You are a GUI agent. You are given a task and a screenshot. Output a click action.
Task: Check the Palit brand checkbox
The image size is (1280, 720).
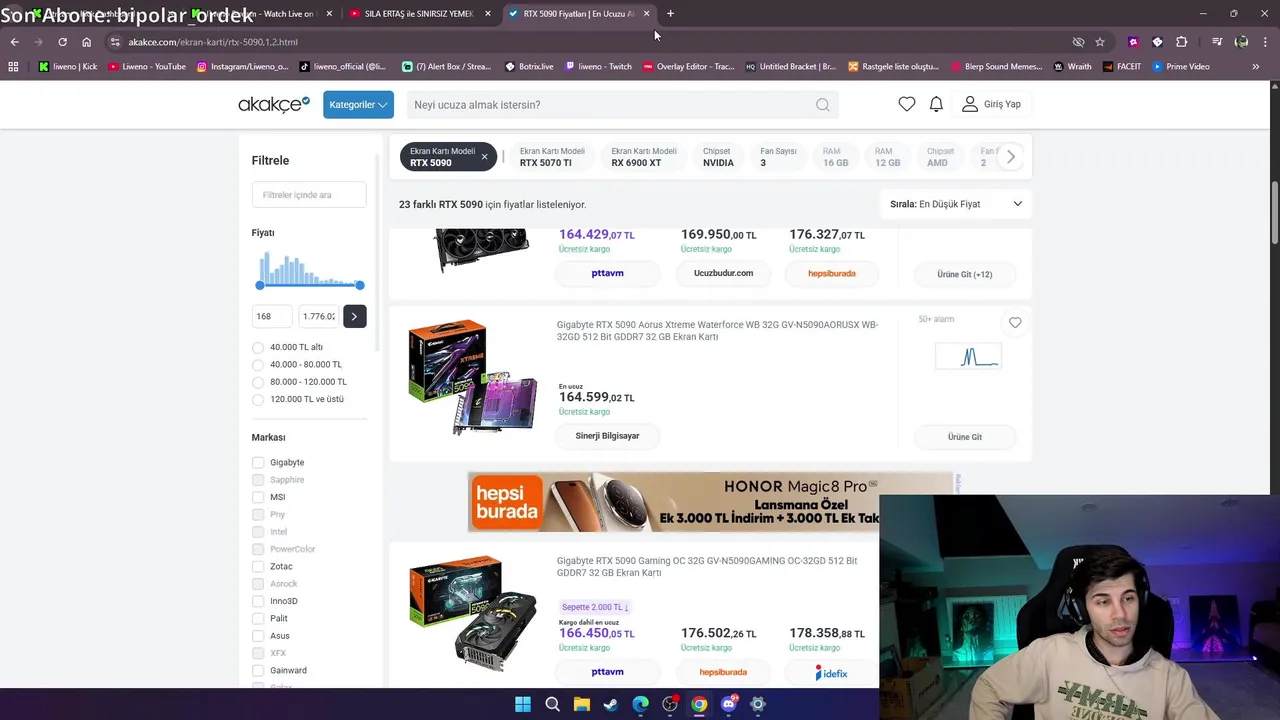[258, 619]
